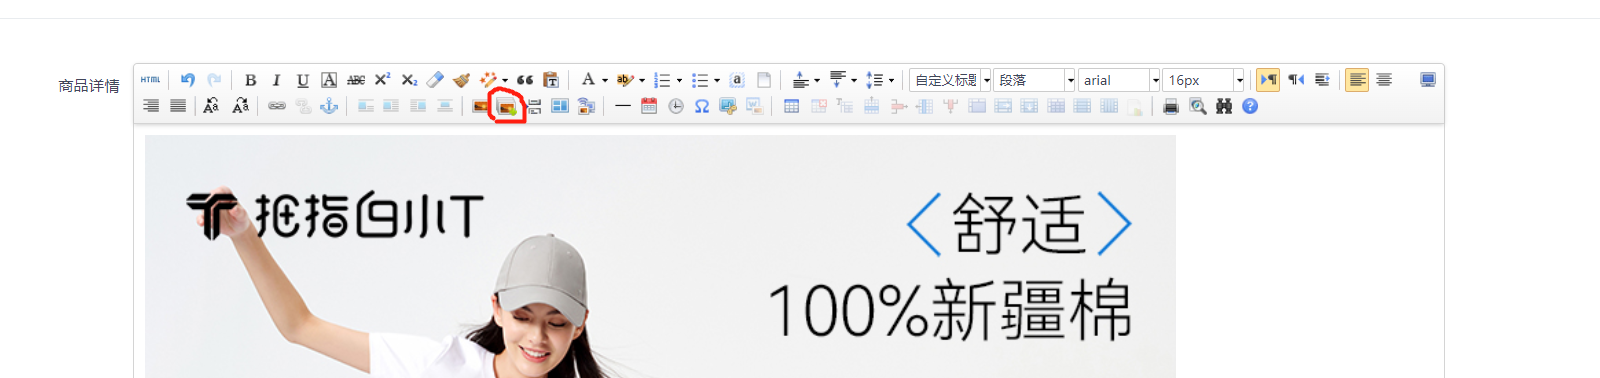This screenshot has width=1600, height=378.
Task: Open the highlight color picker arrow
Action: click(x=642, y=80)
